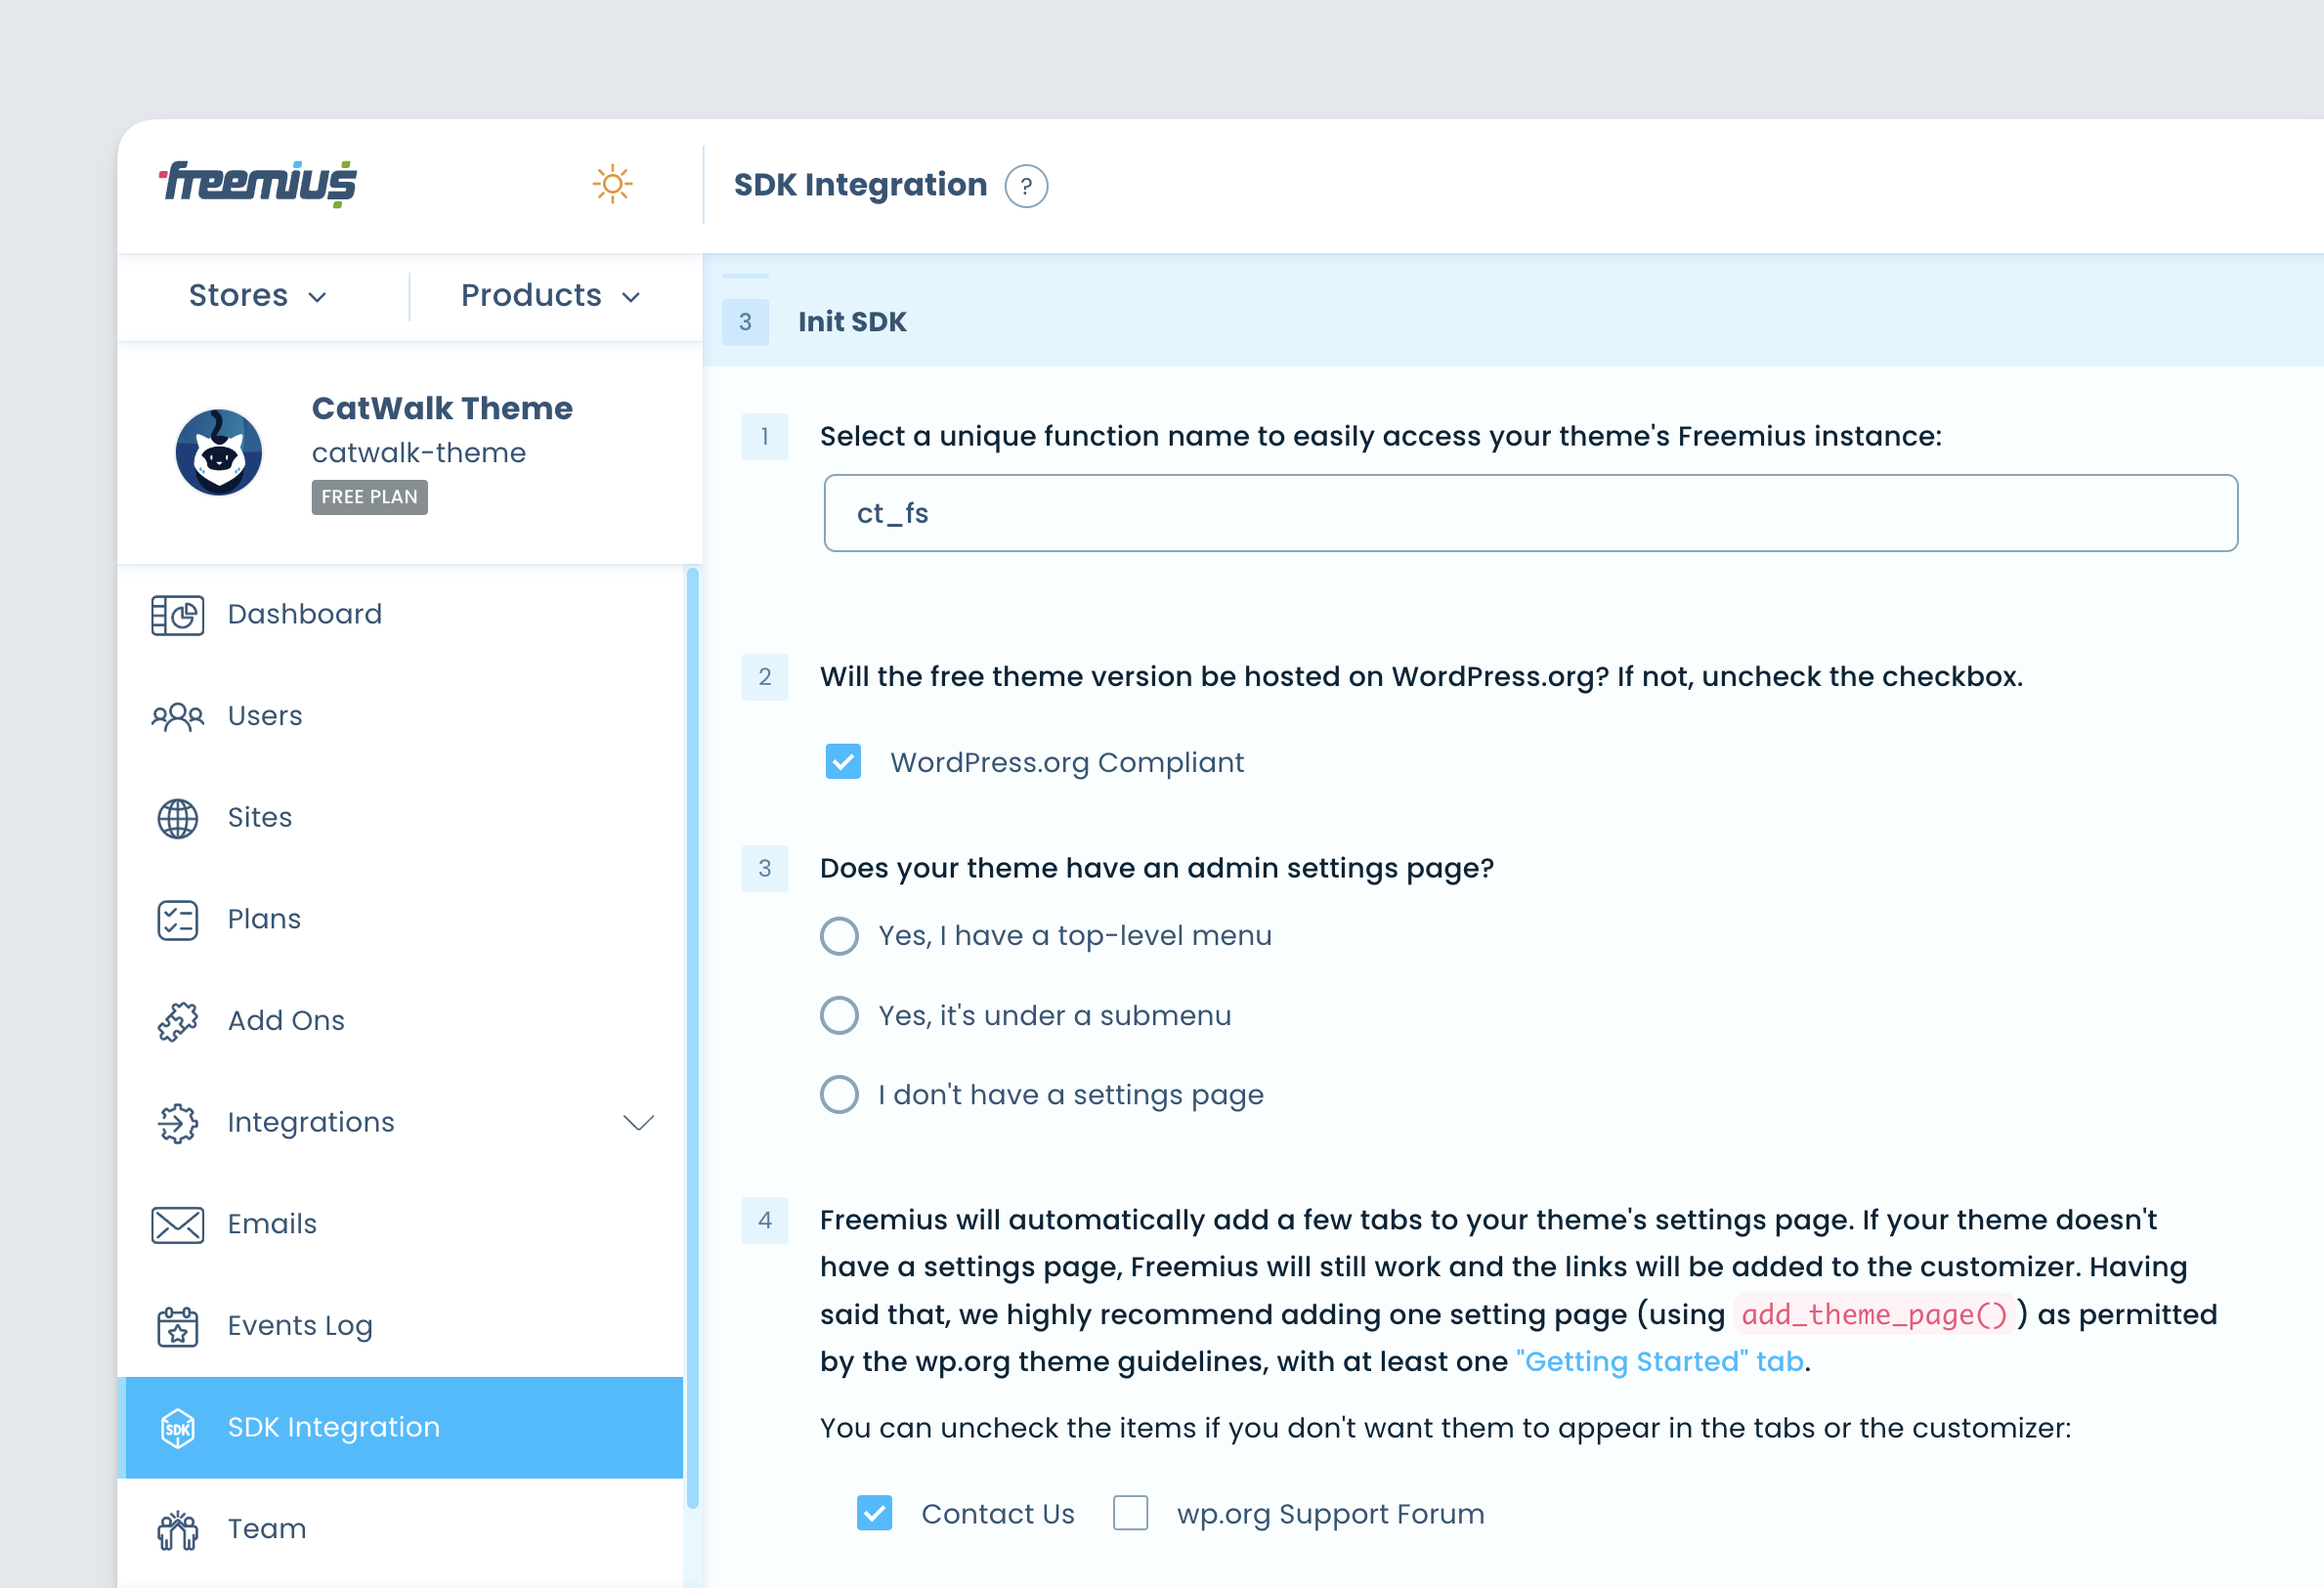Click the Sites icon in sidebar
The width and height of the screenshot is (2324, 1588).
coord(177,818)
